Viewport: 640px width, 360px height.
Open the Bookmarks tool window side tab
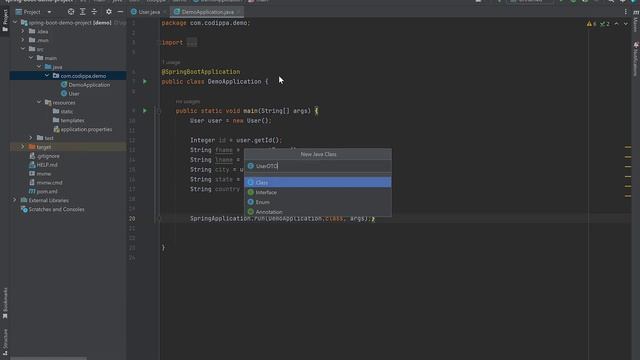[5, 303]
